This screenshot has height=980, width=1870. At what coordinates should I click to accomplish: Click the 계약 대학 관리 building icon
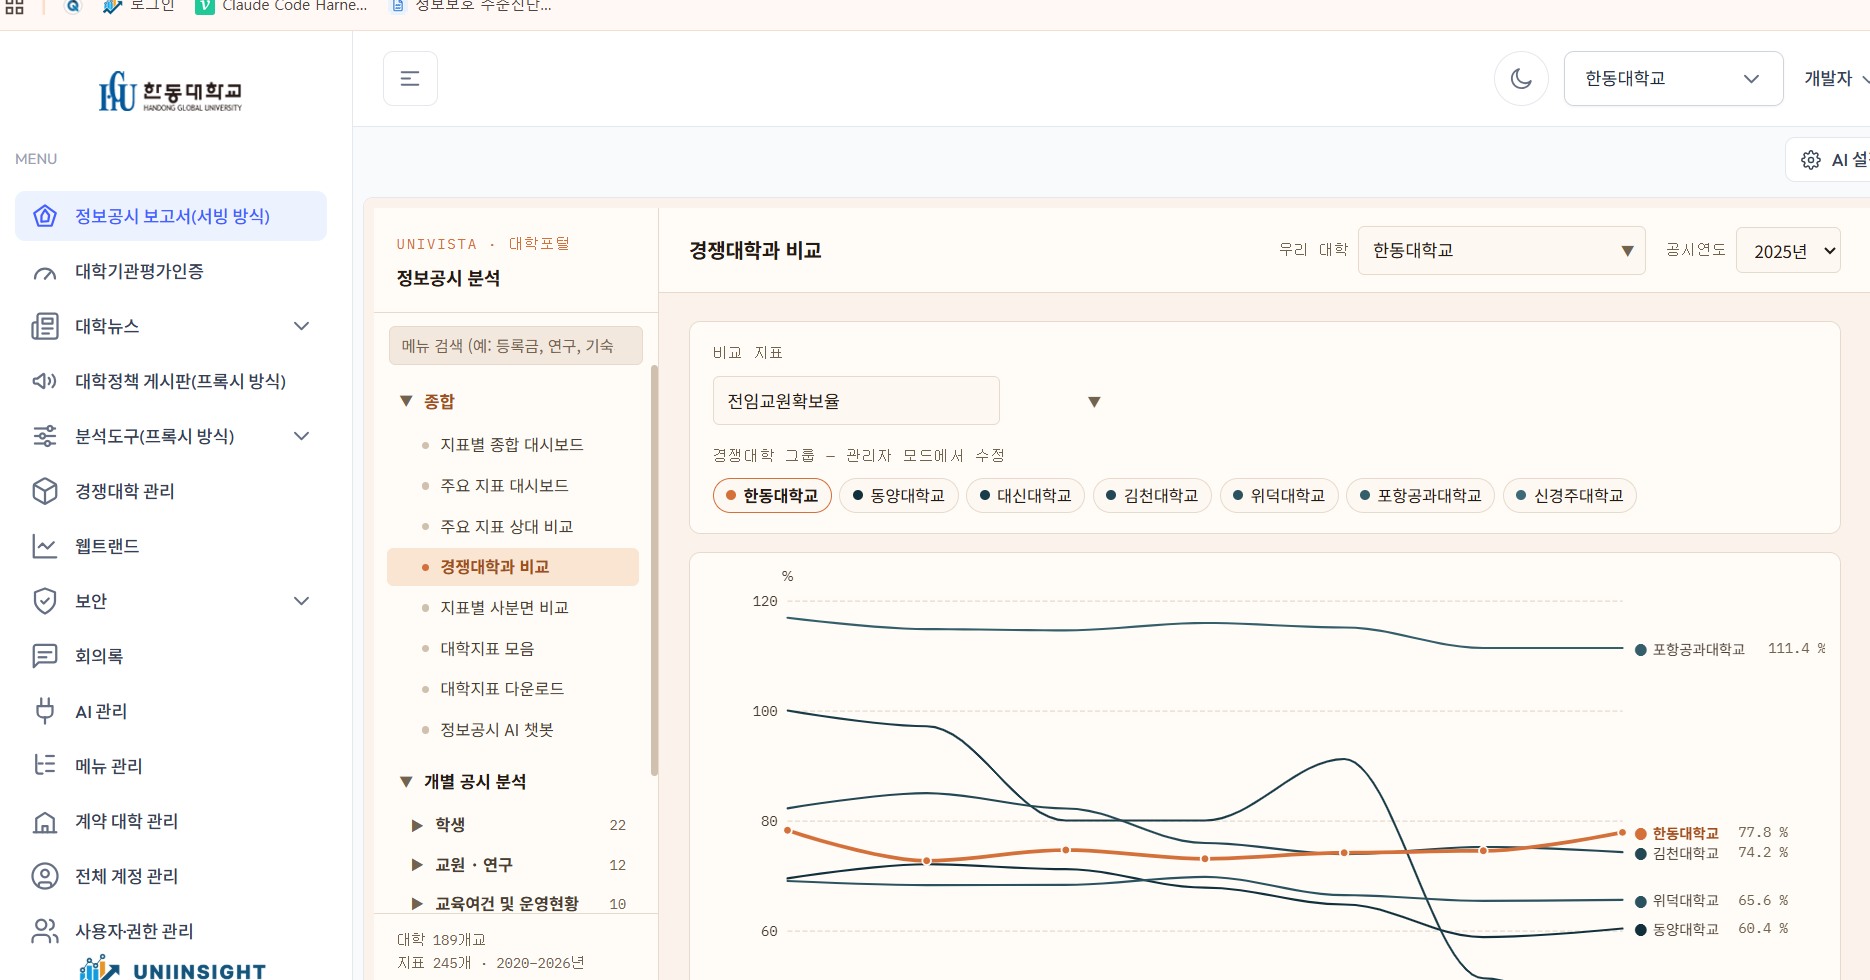pos(45,821)
